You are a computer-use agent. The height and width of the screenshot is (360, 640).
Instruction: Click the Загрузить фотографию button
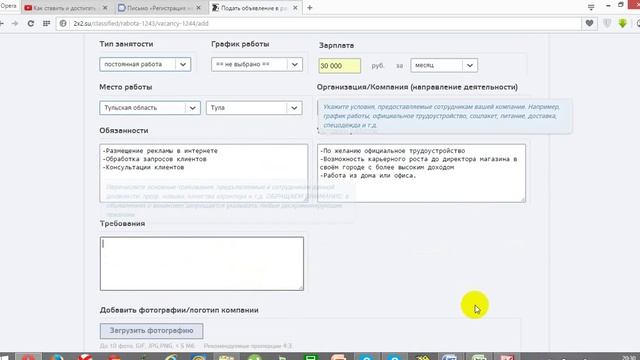point(151,331)
